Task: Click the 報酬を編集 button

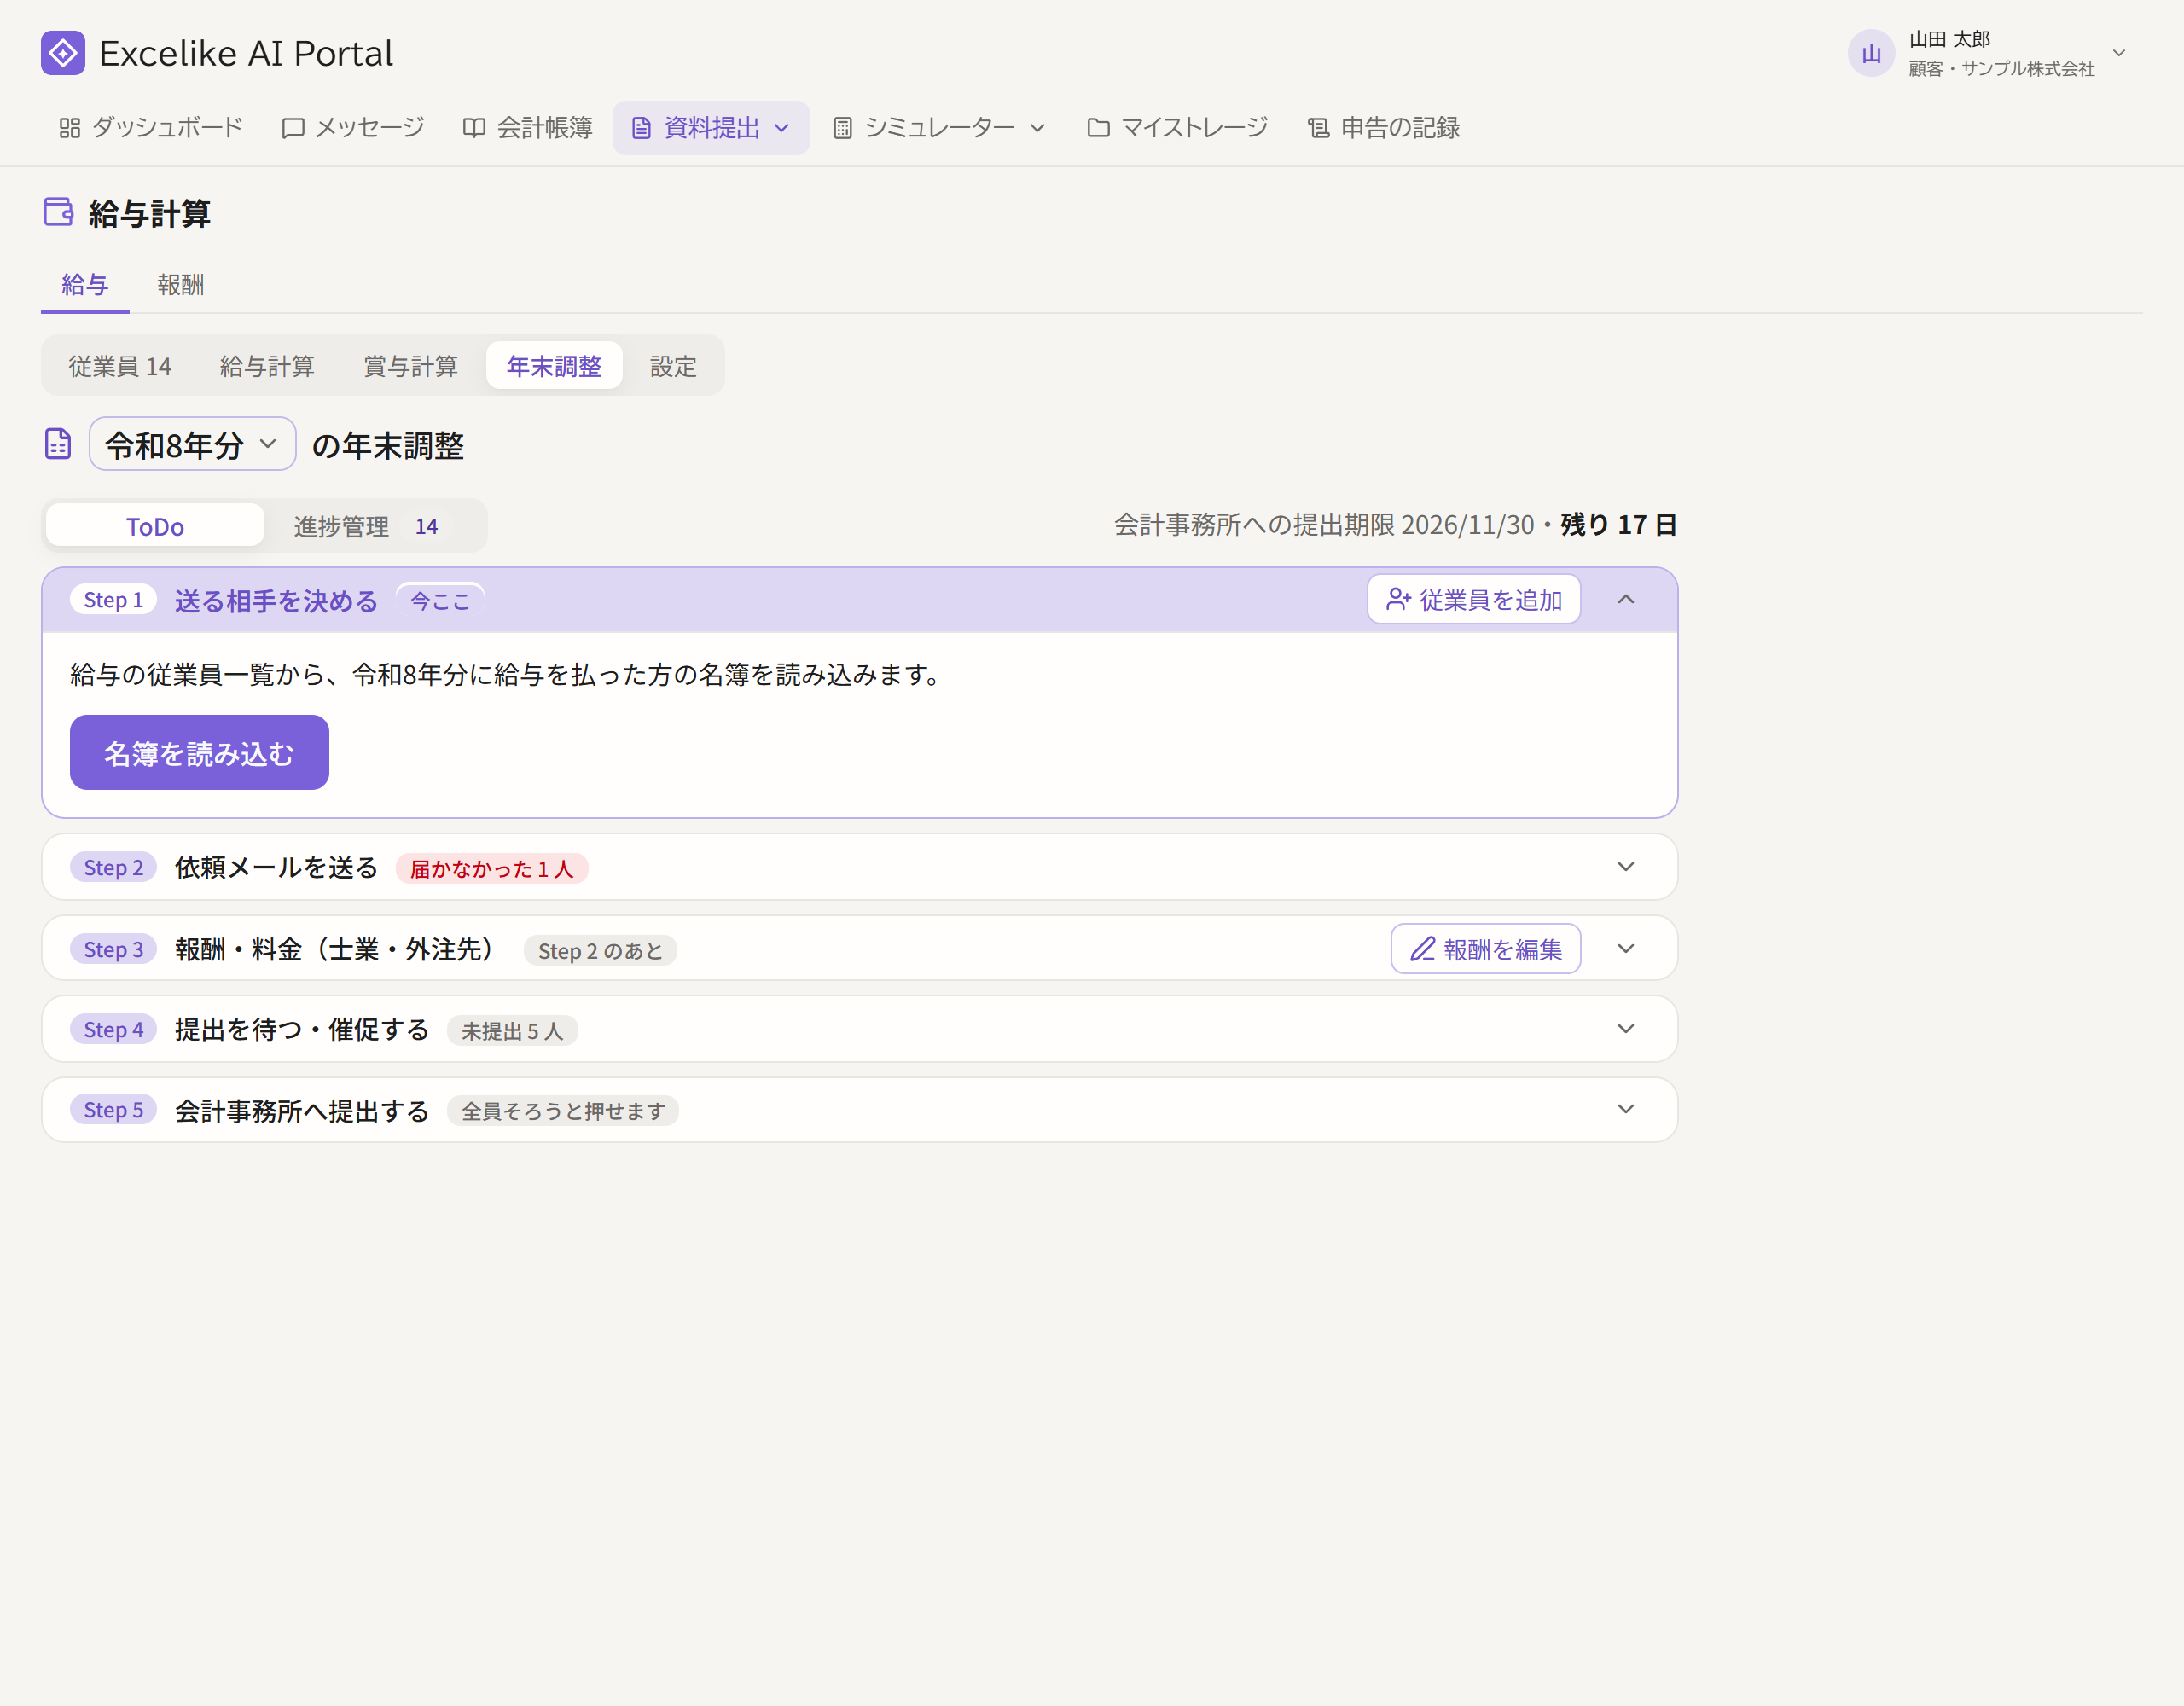Action: tap(1486, 949)
